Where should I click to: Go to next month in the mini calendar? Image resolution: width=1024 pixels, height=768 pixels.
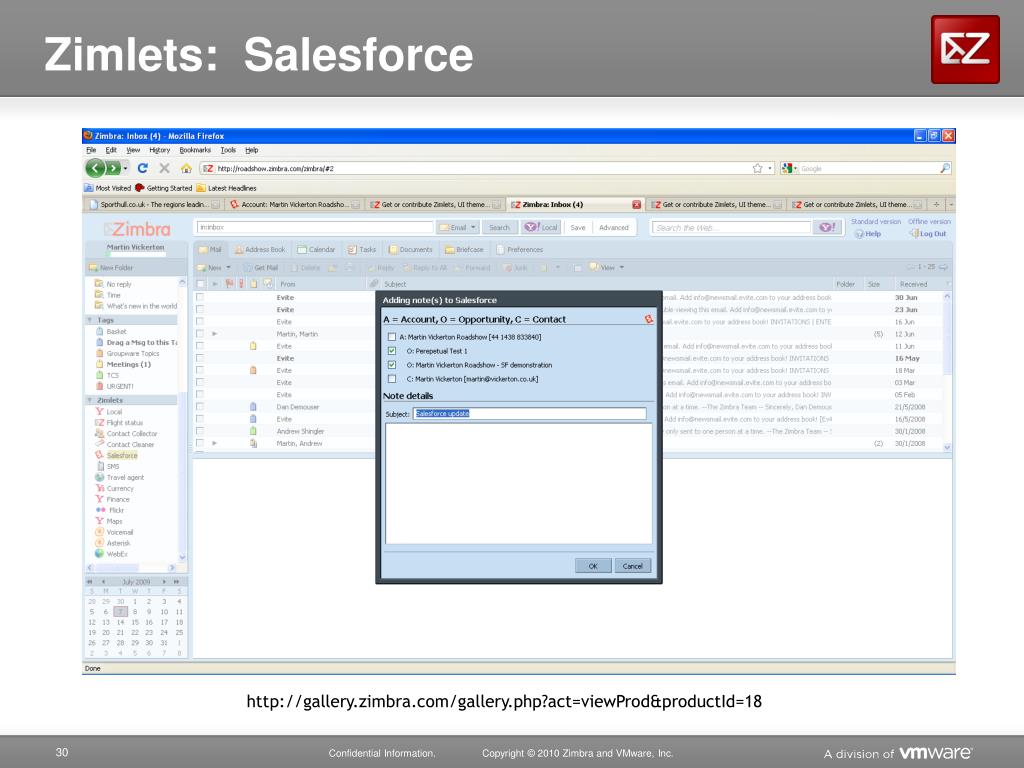point(165,581)
